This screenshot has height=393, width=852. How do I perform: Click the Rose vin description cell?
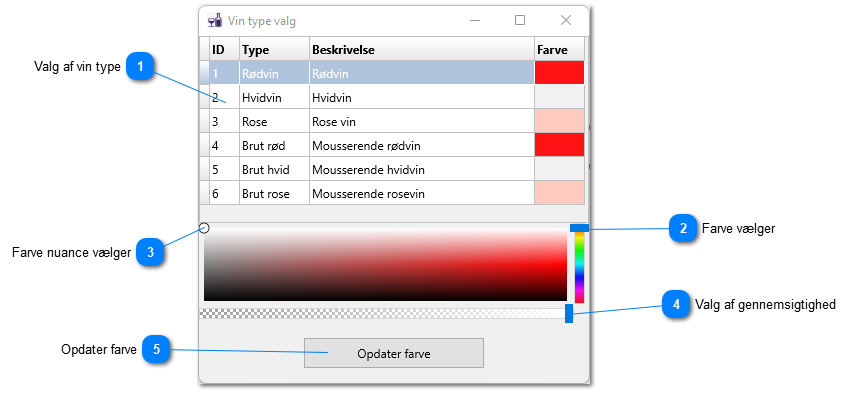point(422,121)
